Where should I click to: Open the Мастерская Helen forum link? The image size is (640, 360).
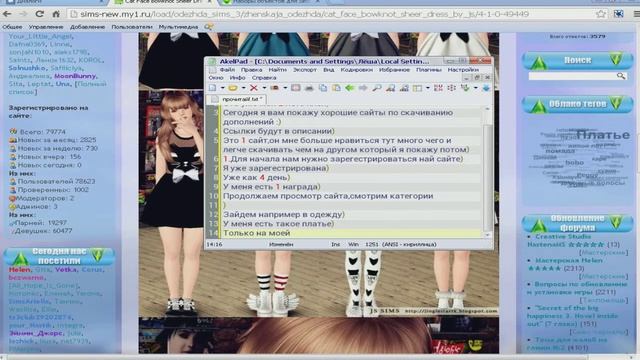tap(569, 260)
